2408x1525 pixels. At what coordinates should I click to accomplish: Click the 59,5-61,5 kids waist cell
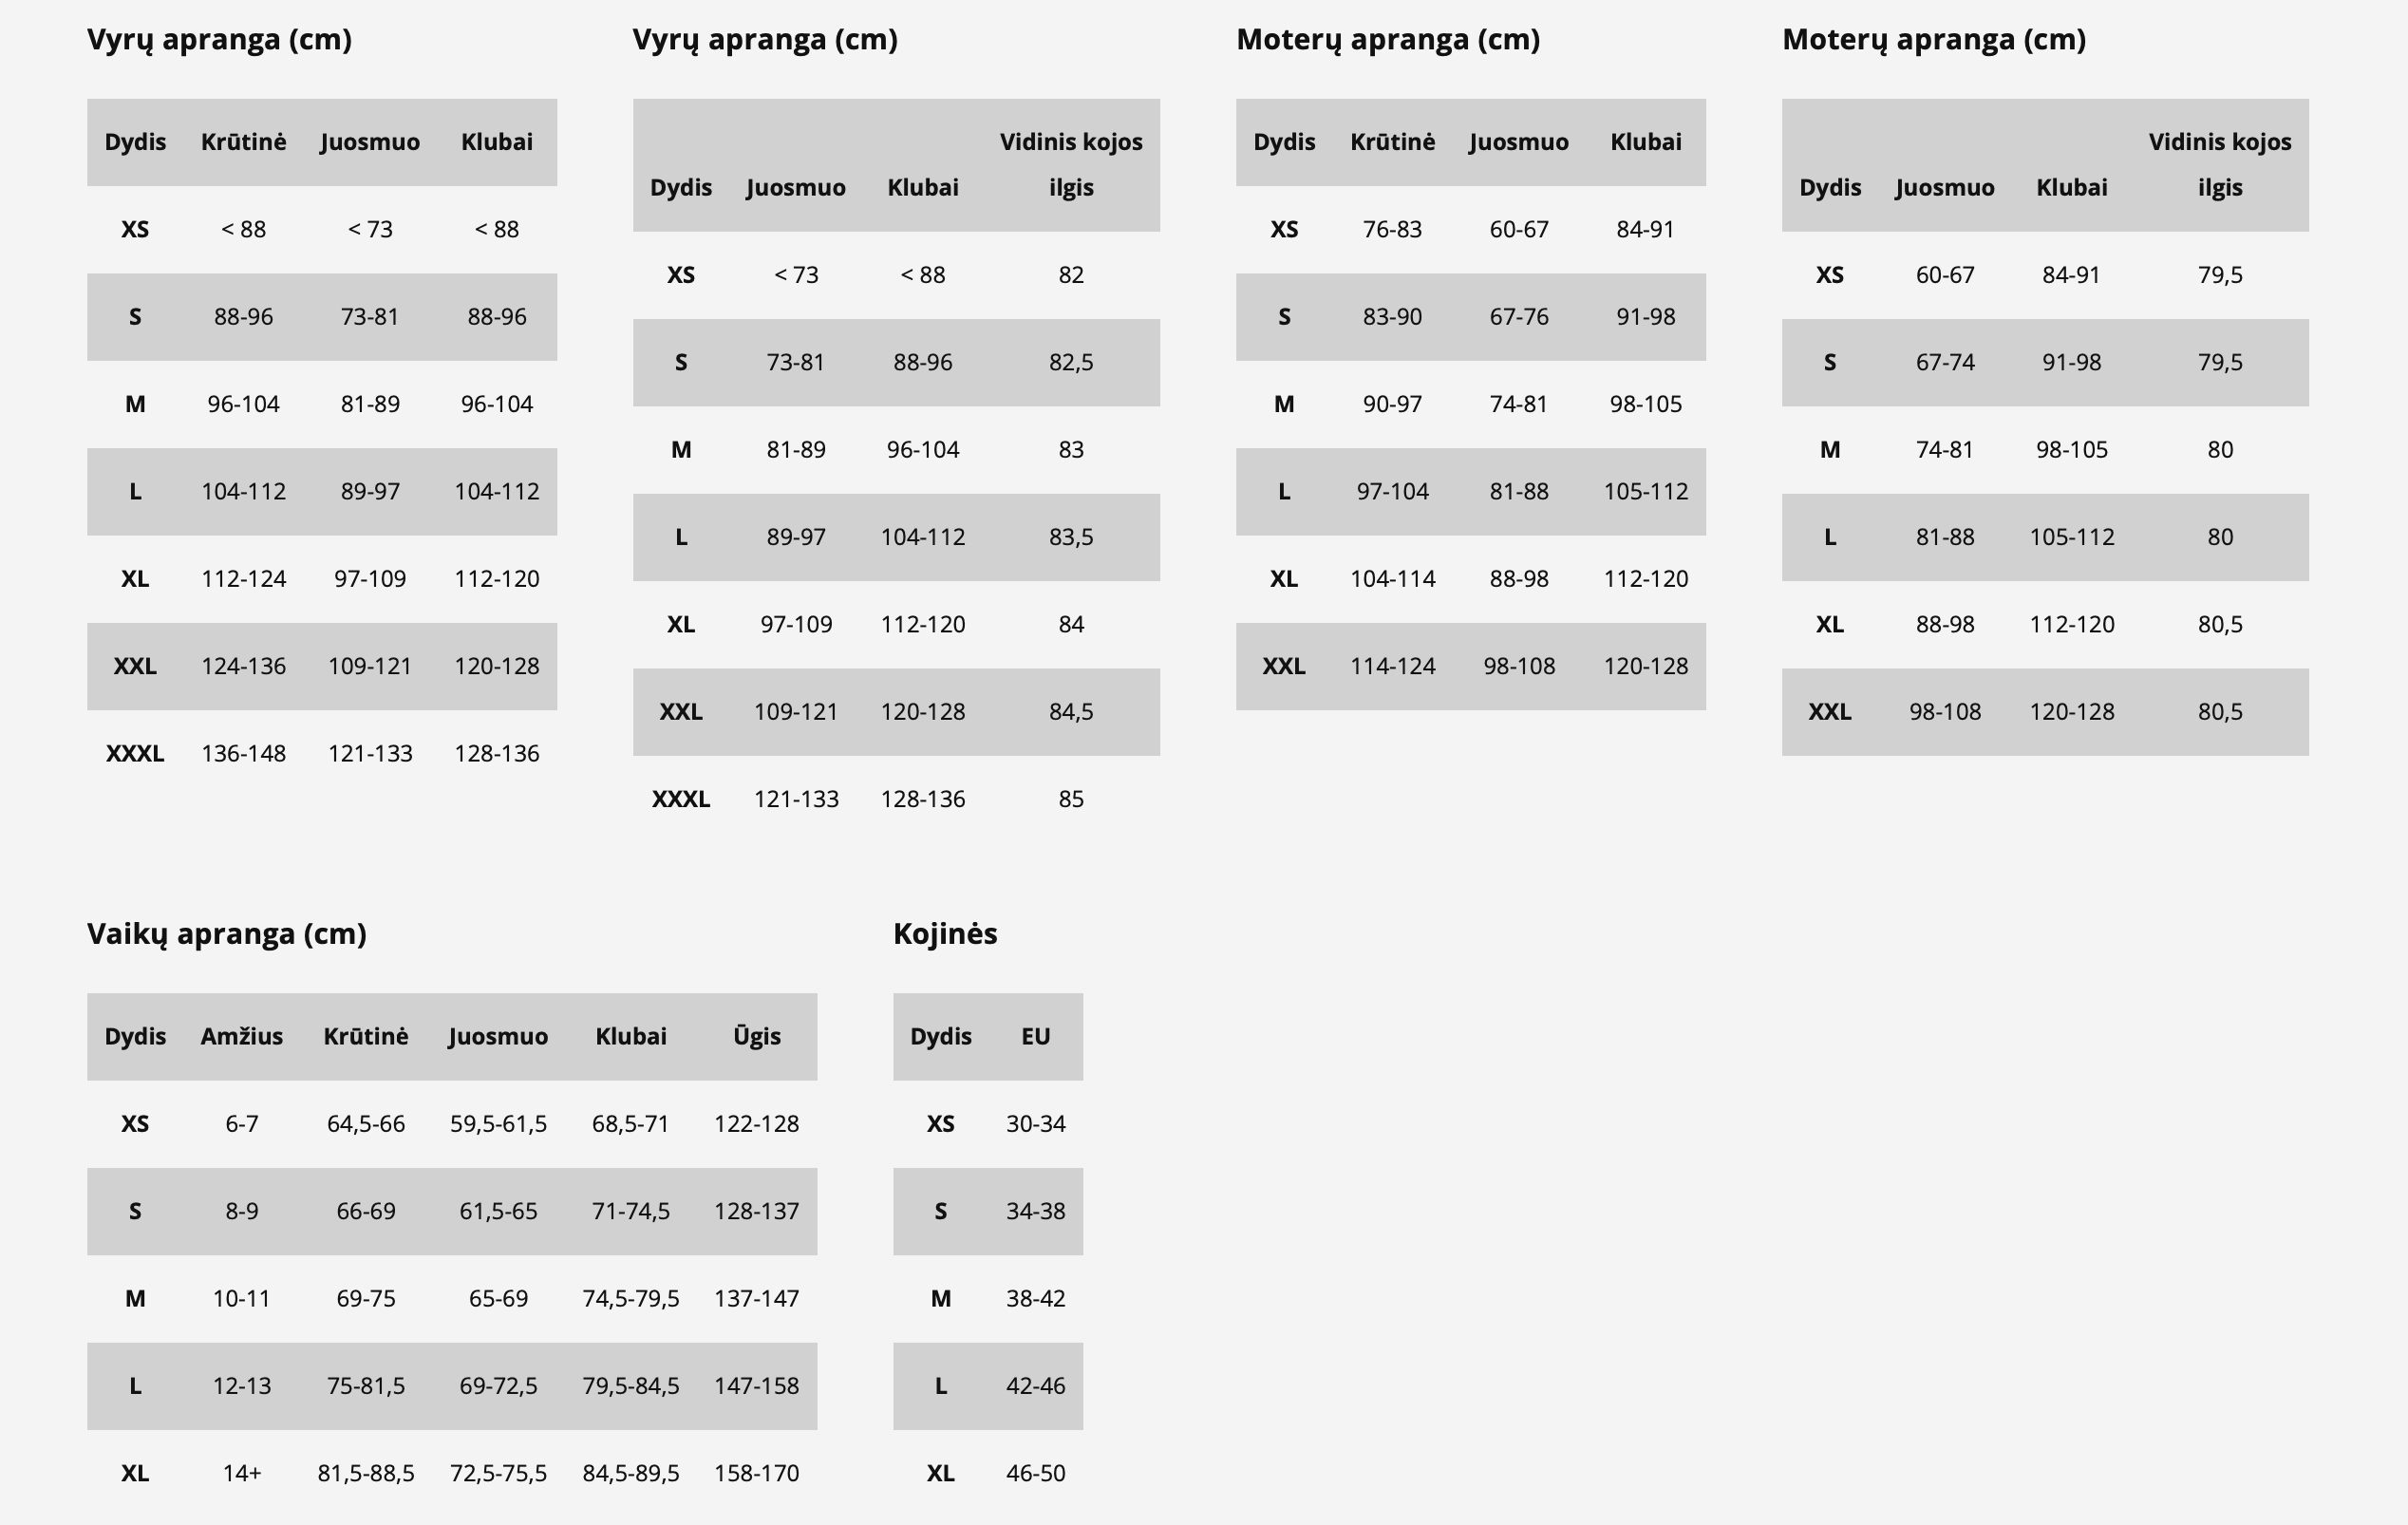click(x=498, y=1124)
